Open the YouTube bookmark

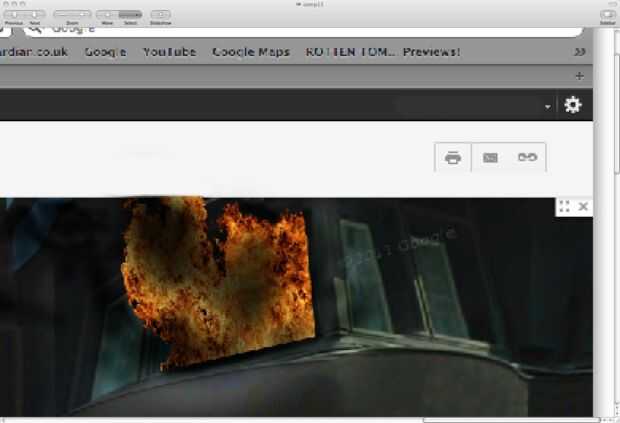170,52
